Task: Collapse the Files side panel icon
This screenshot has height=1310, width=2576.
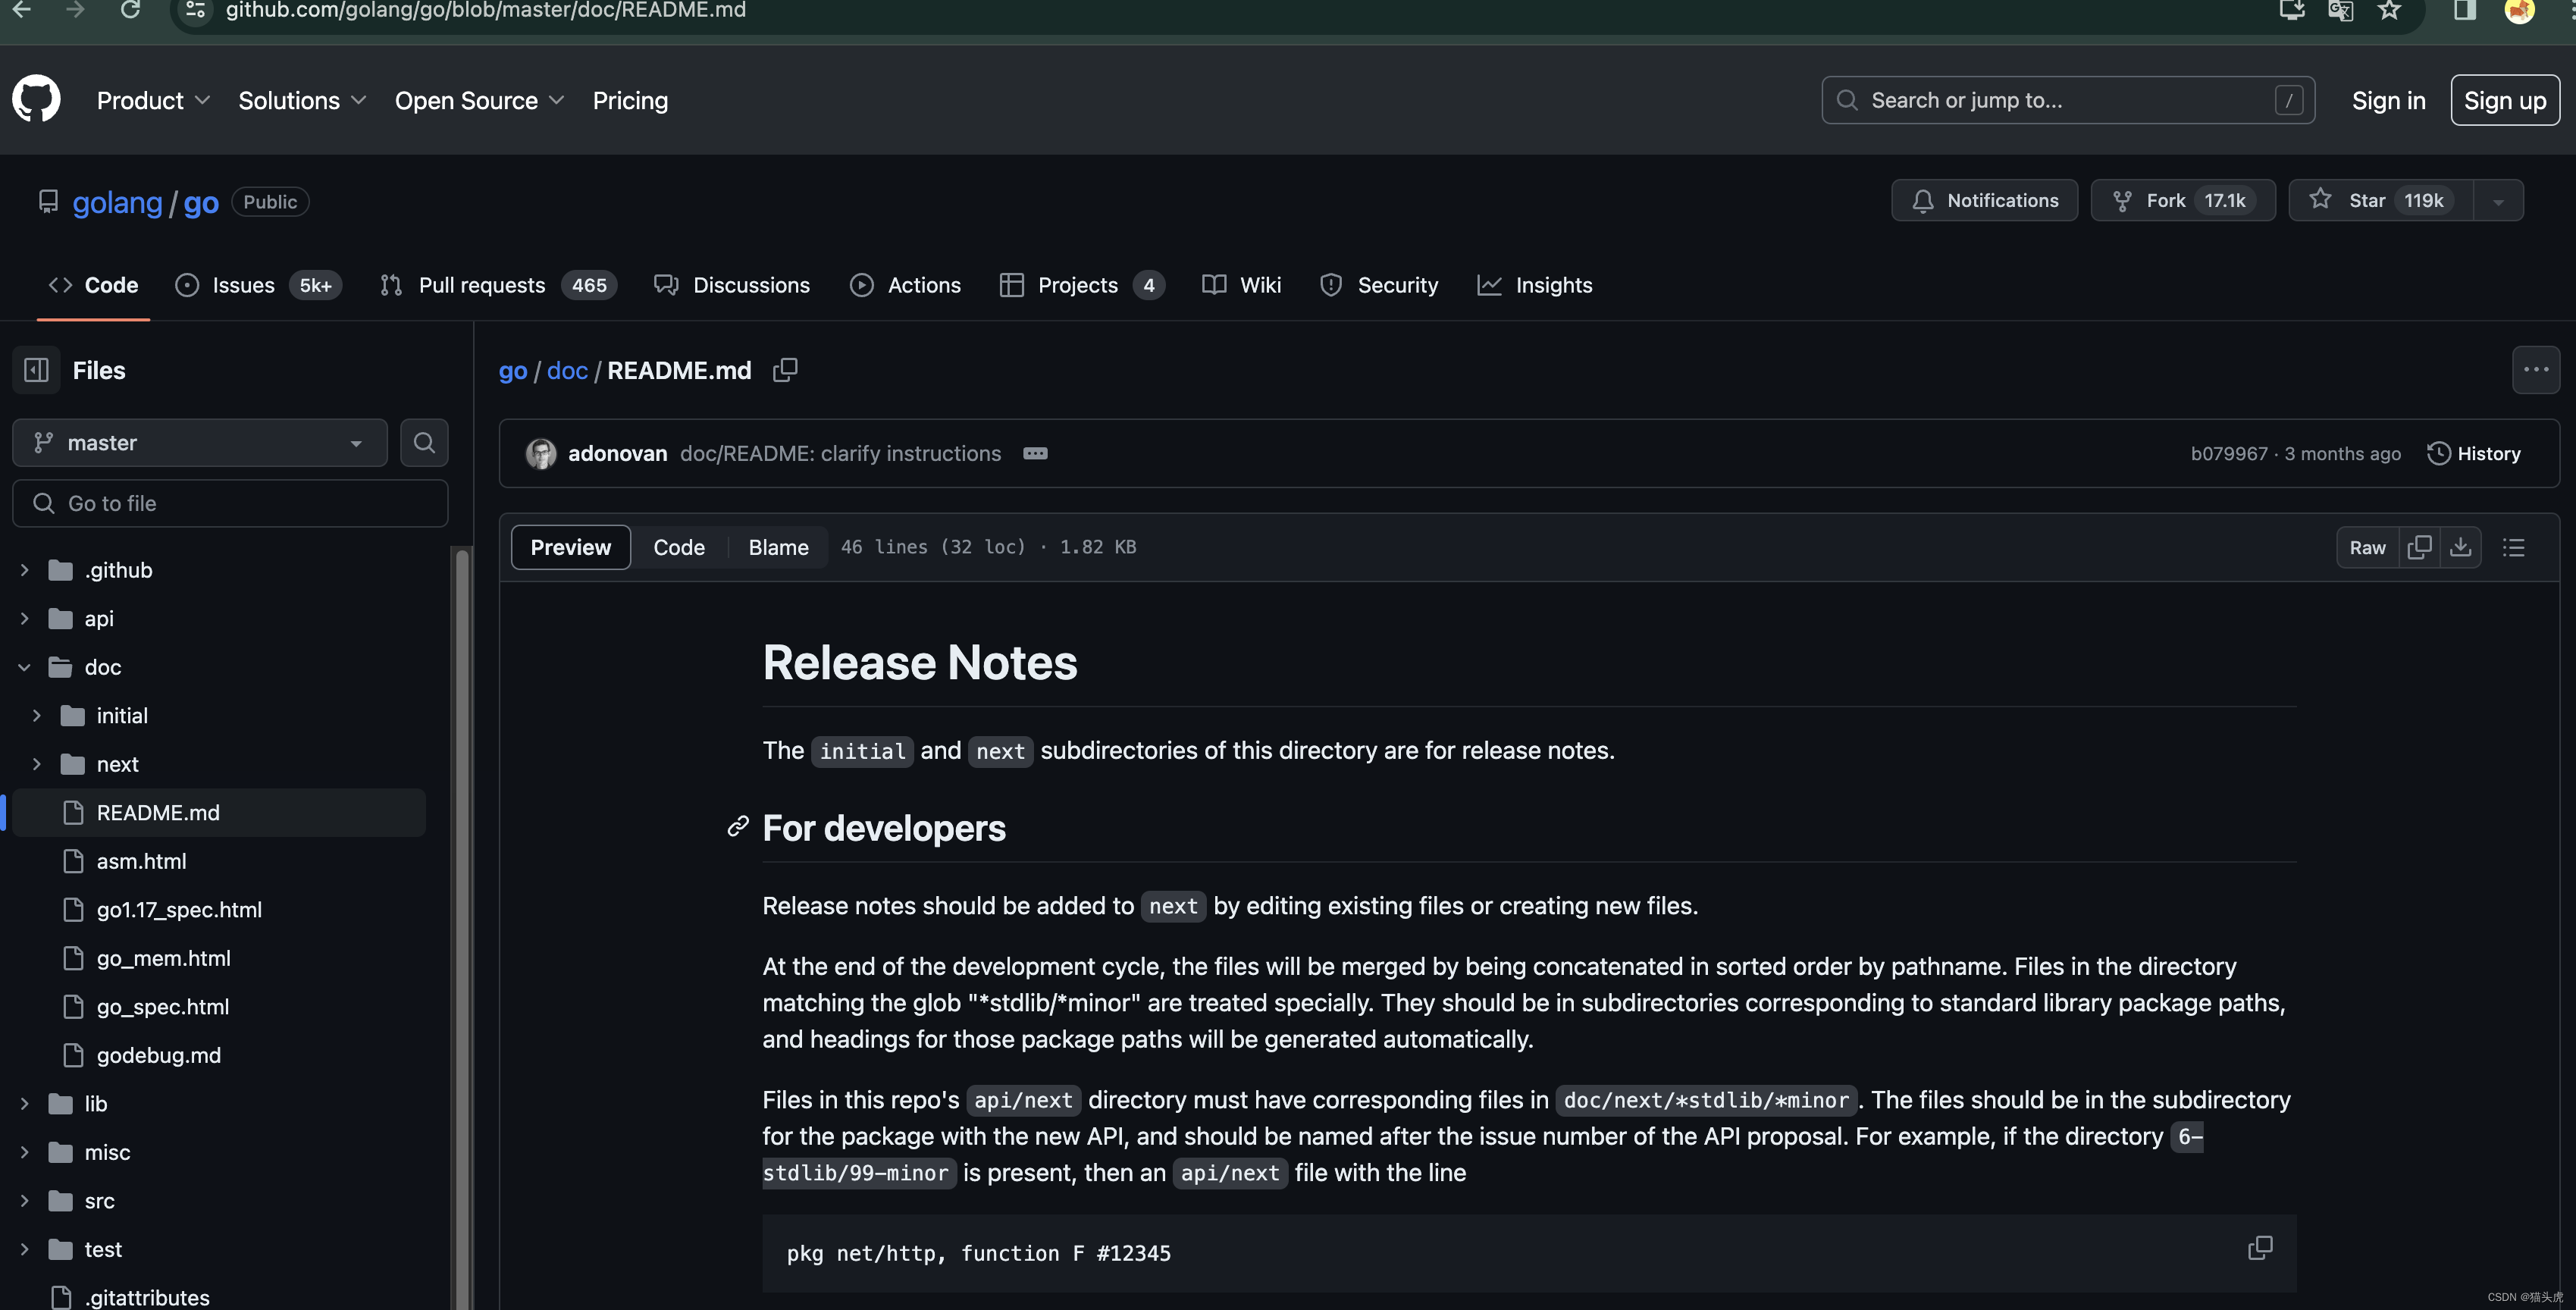Action: 36,370
